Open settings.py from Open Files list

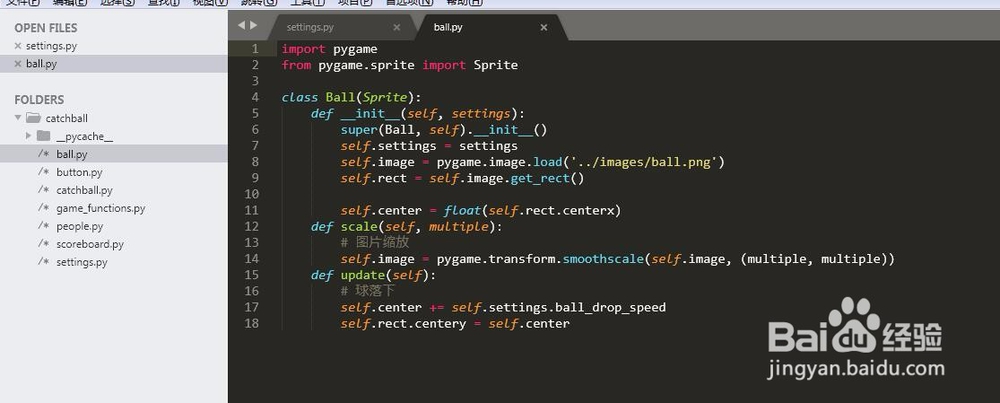pos(52,46)
